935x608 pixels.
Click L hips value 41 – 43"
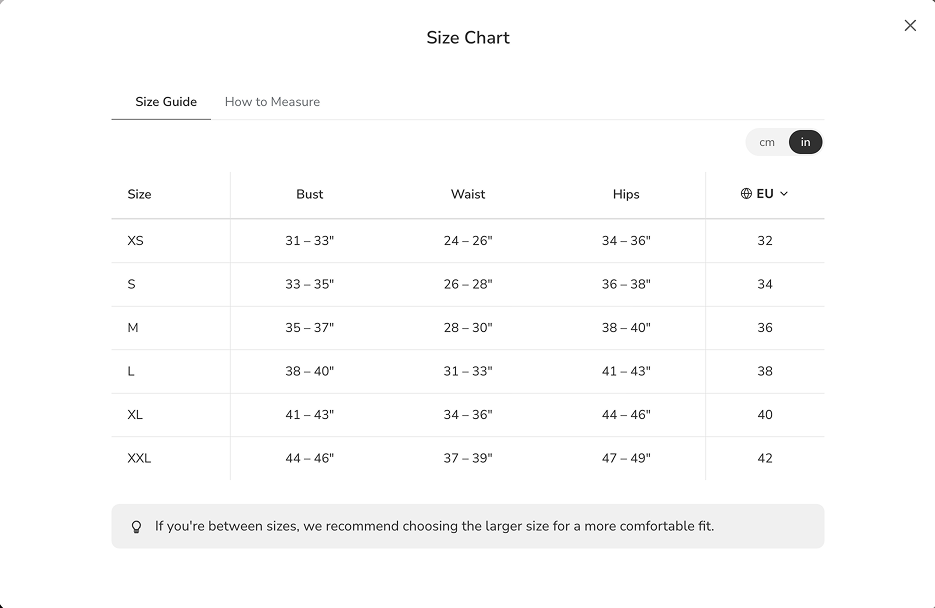pos(626,371)
